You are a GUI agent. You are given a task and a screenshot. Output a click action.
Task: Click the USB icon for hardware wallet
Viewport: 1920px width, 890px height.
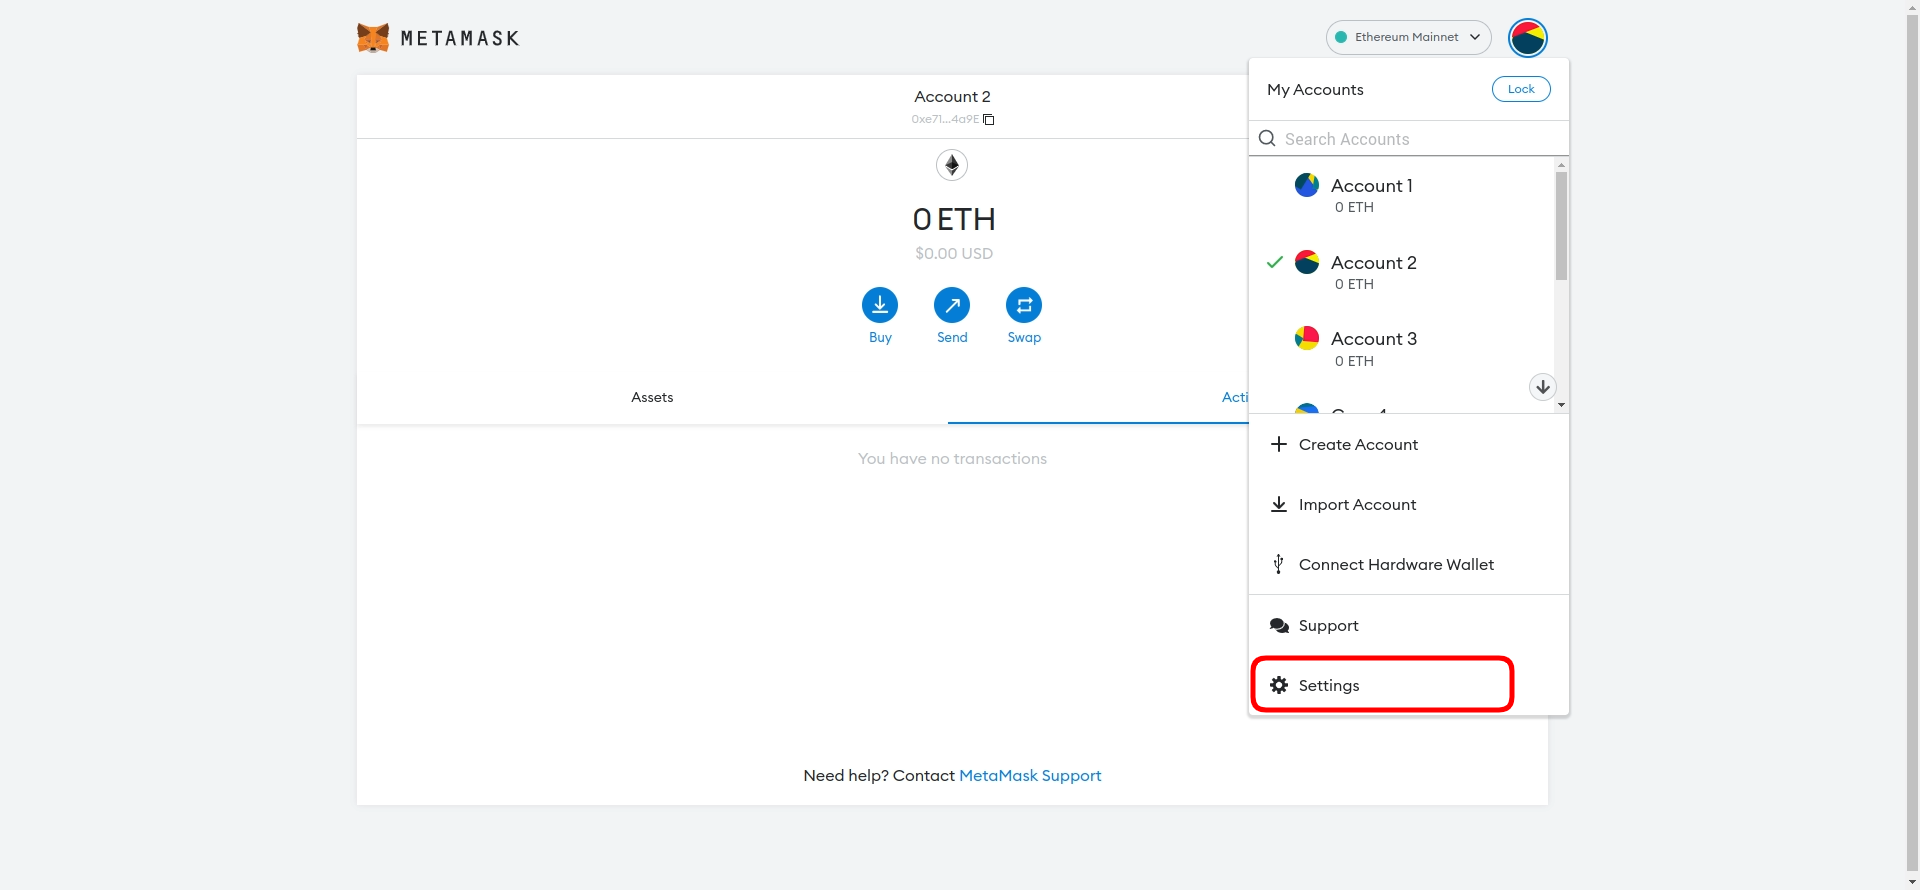point(1278,564)
